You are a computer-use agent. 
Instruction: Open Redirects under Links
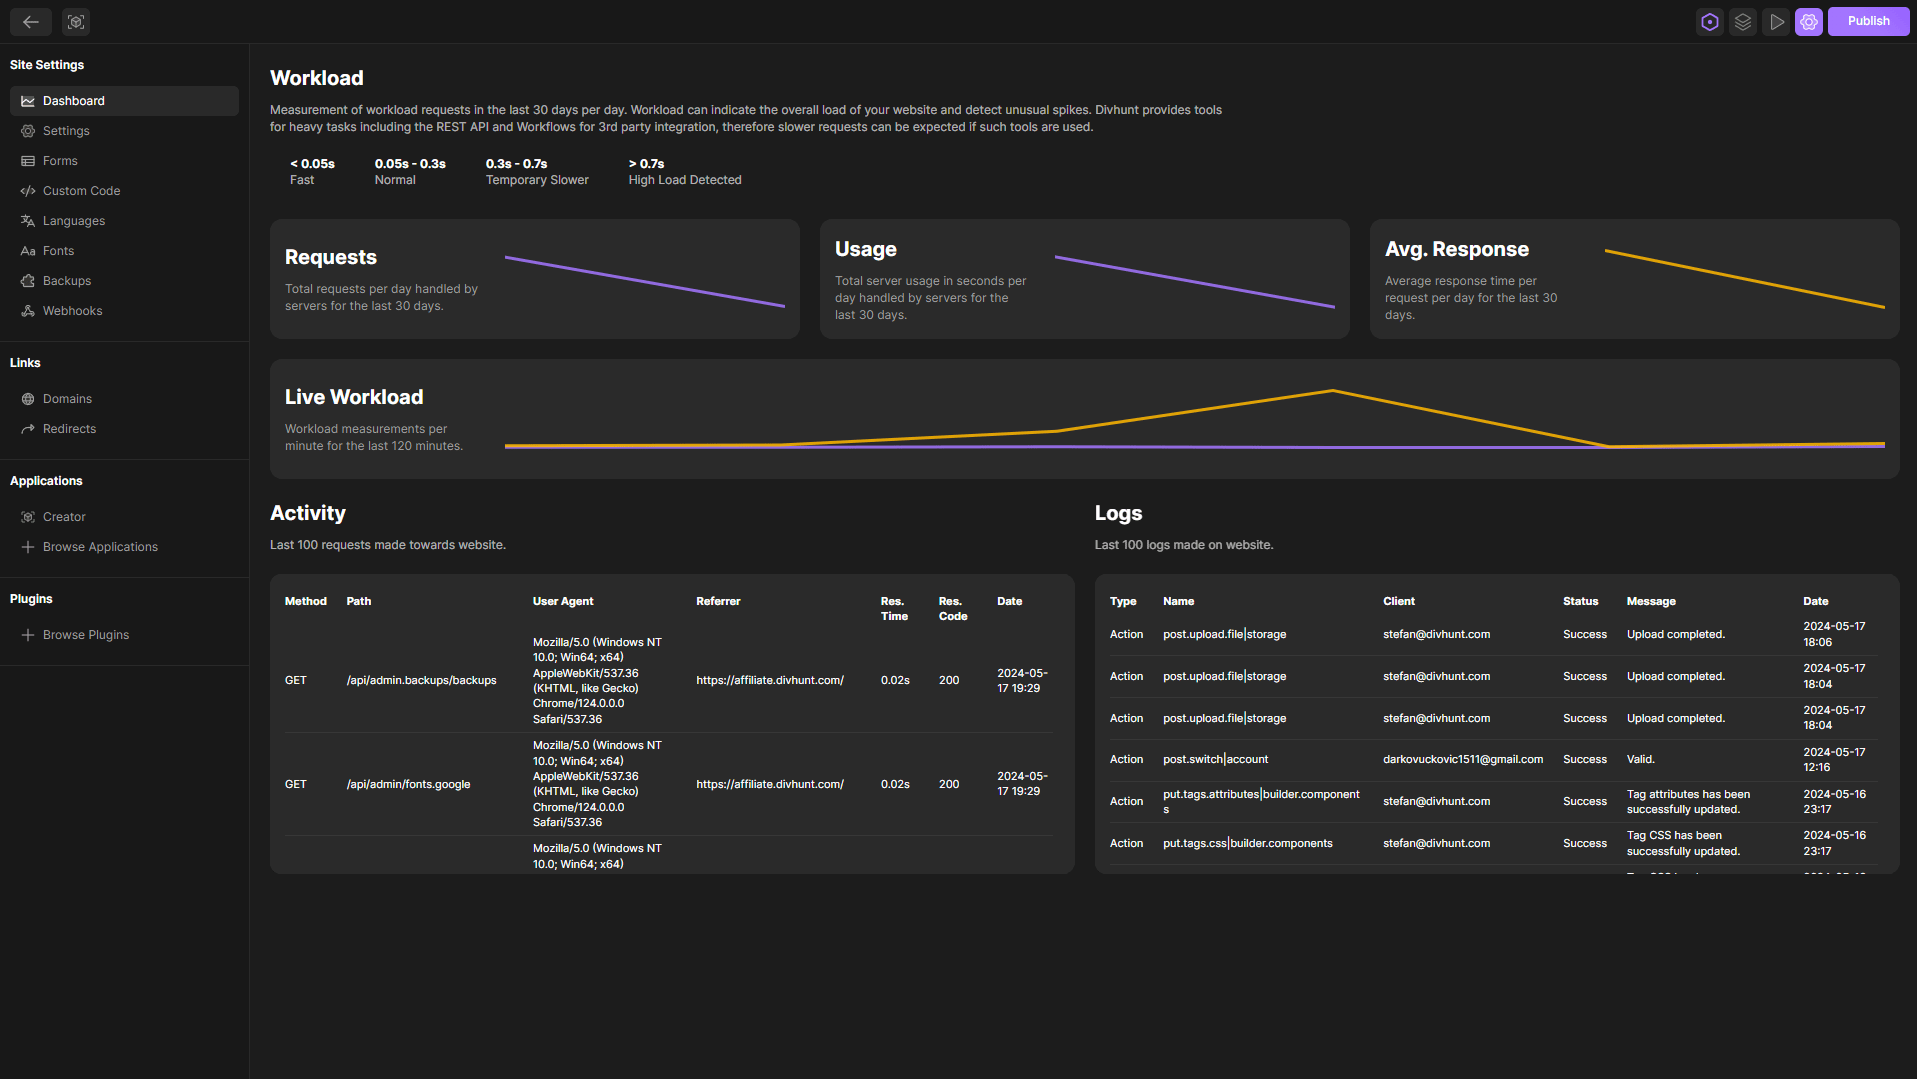tap(69, 429)
